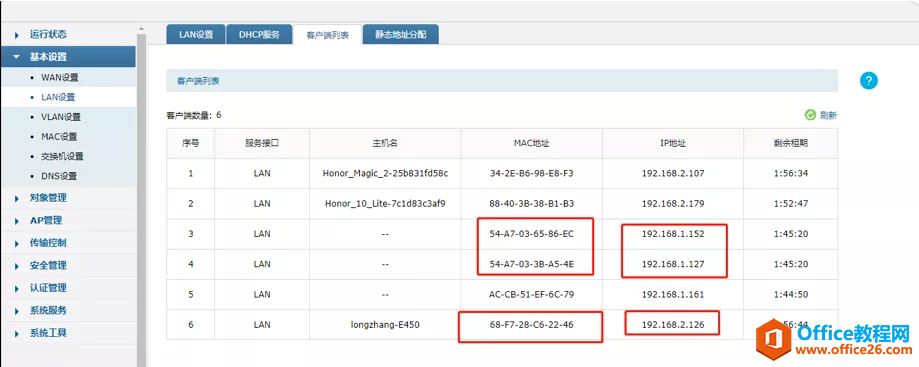Screen dimensions: 919x367
Task: Open the 安全管理 menu label
Action: click(48, 266)
